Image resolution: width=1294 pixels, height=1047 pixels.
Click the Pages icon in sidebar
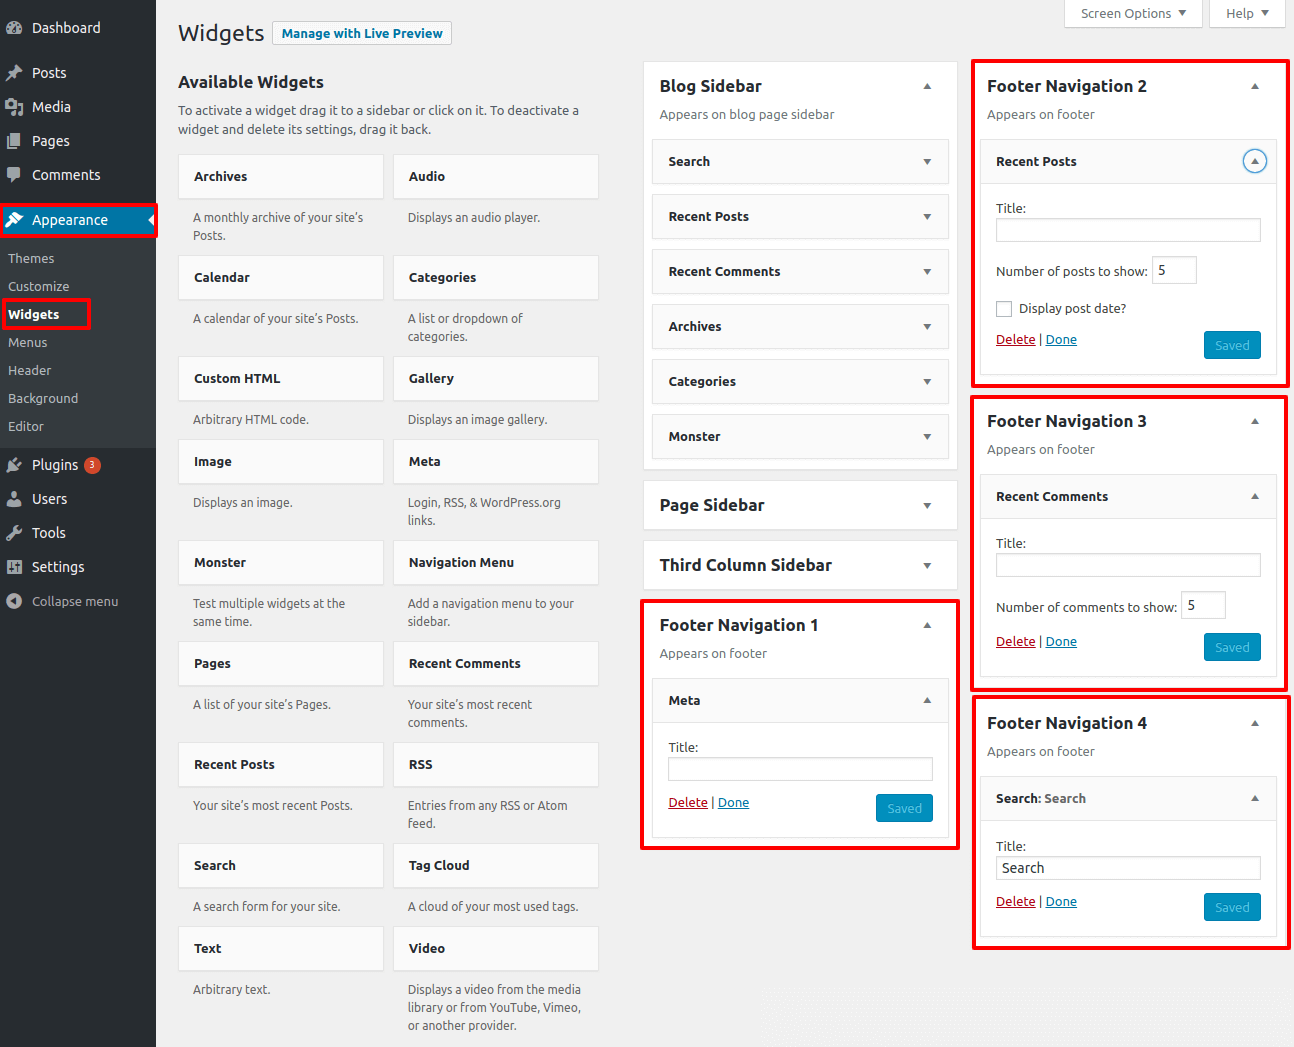(x=14, y=141)
